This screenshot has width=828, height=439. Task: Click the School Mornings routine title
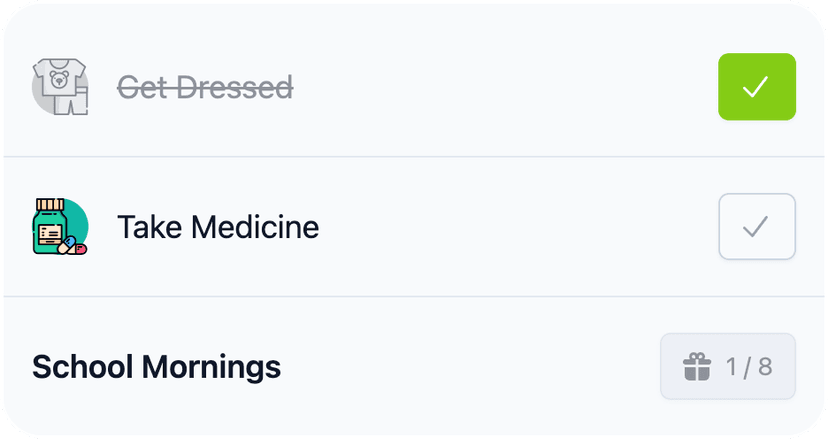[156, 367]
